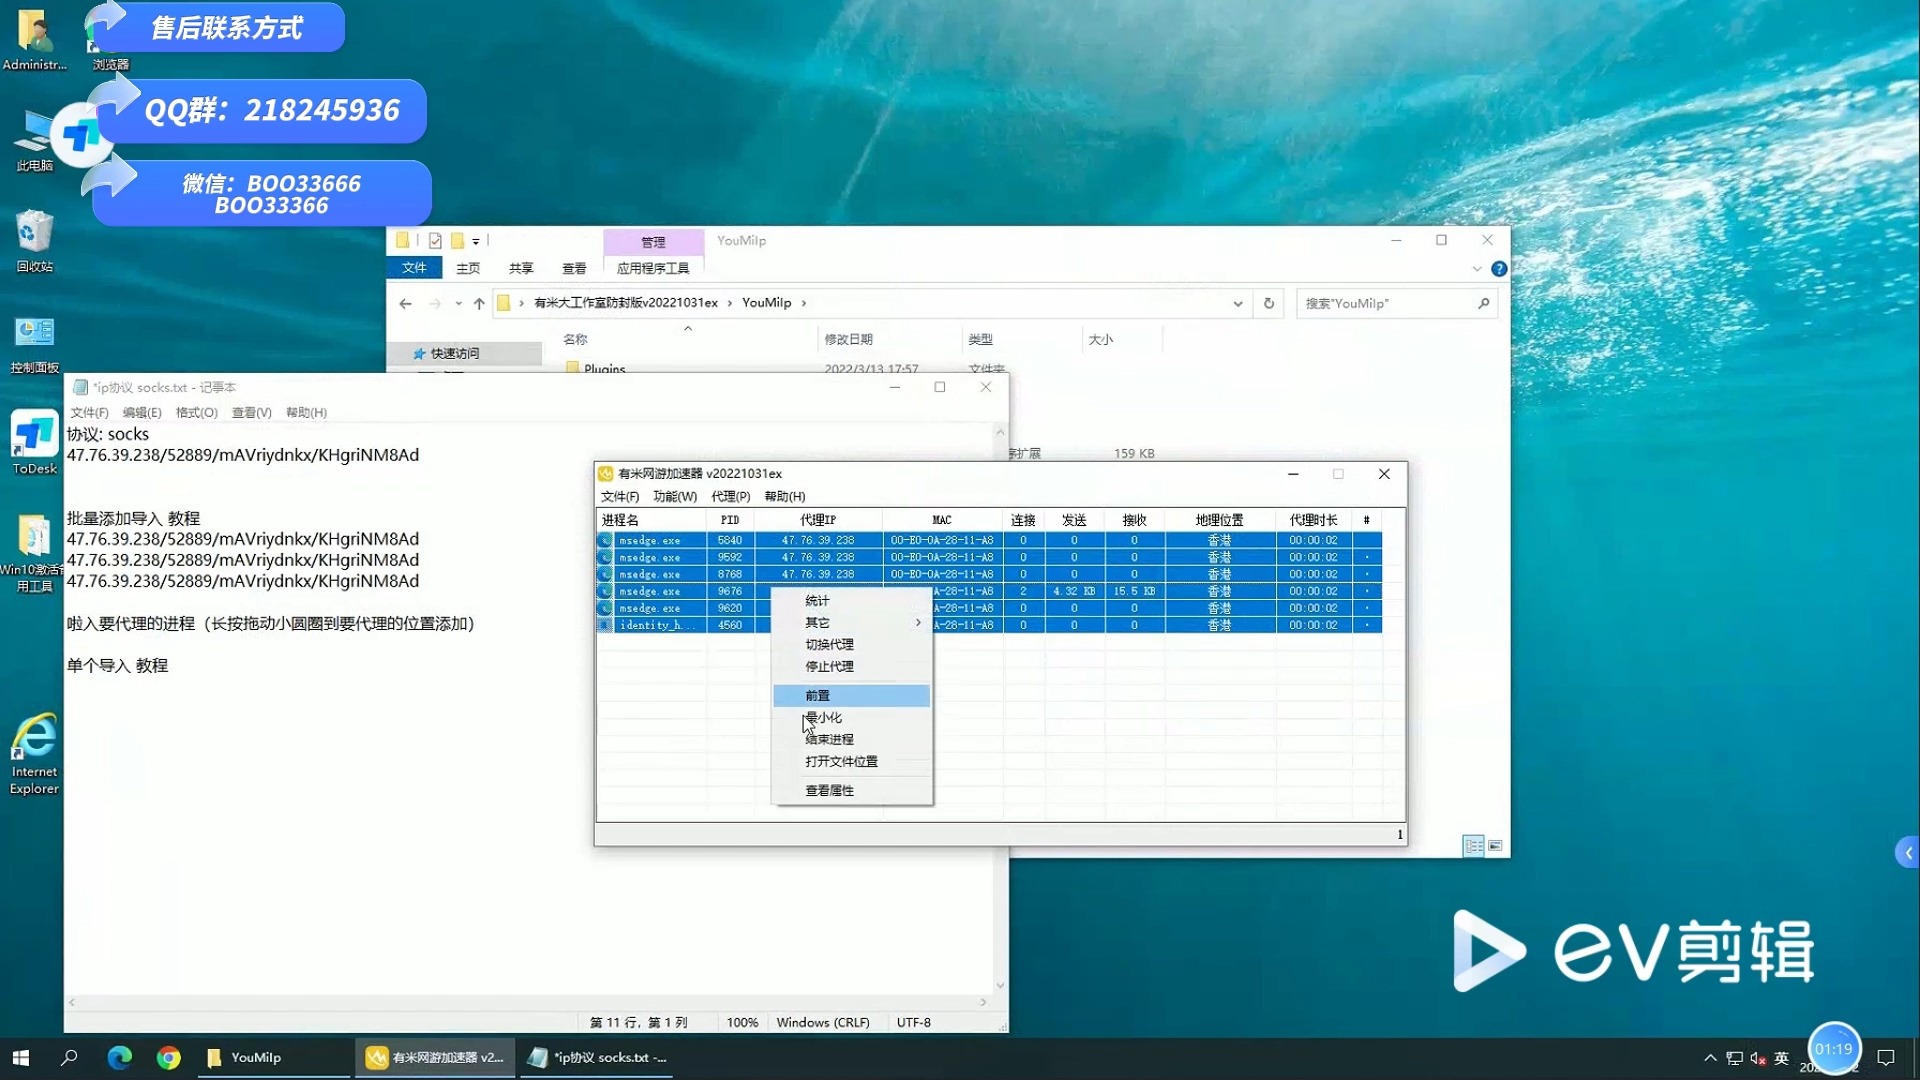1920x1080 pixels.
Task: Click the muted volume tray icon
Action: point(1758,1058)
